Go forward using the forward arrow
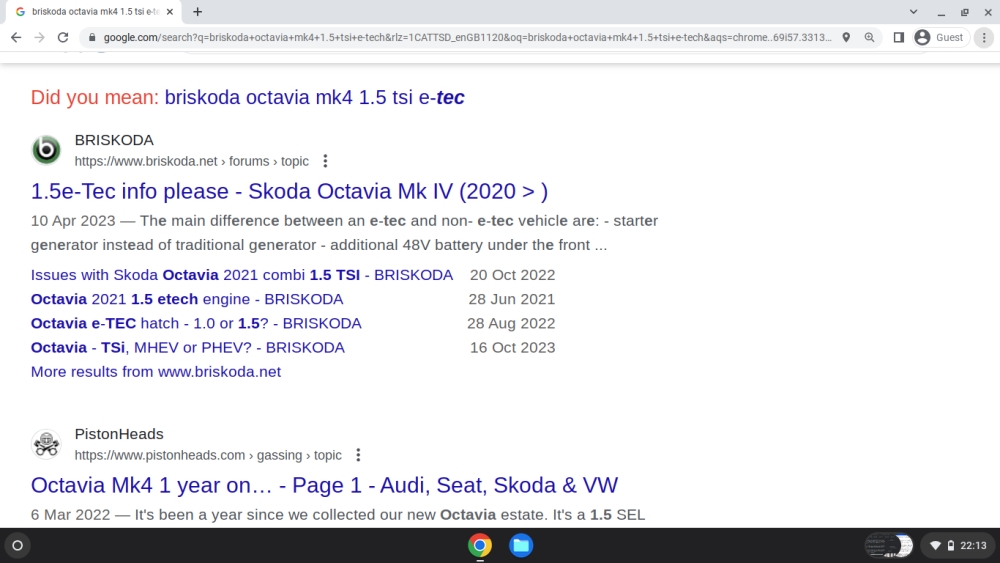This screenshot has width=1000, height=563. [40, 38]
